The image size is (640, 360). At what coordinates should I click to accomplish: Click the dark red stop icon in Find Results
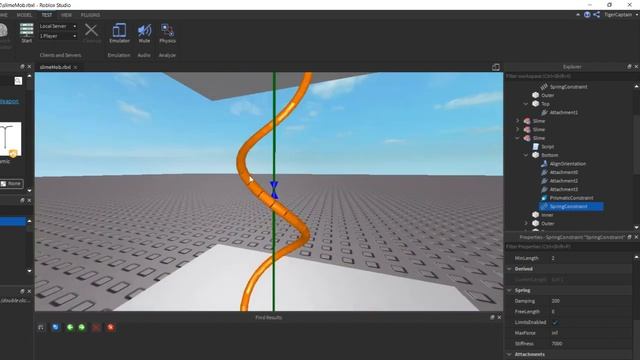[96, 327]
